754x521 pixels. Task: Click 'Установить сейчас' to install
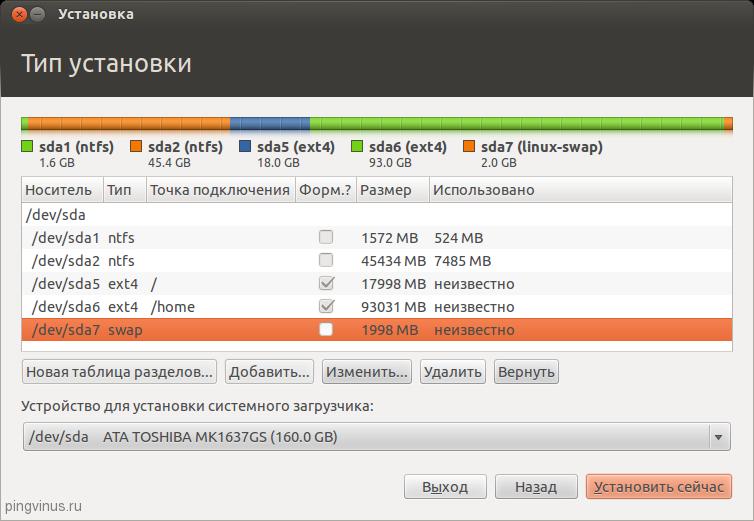pos(659,487)
